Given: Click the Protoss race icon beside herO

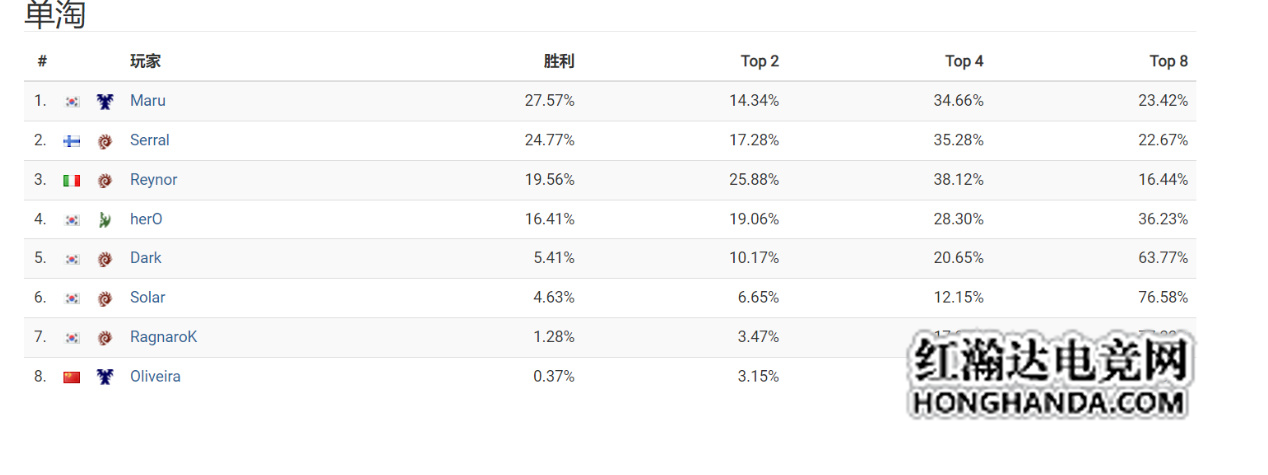Looking at the screenshot, I should 104,219.
